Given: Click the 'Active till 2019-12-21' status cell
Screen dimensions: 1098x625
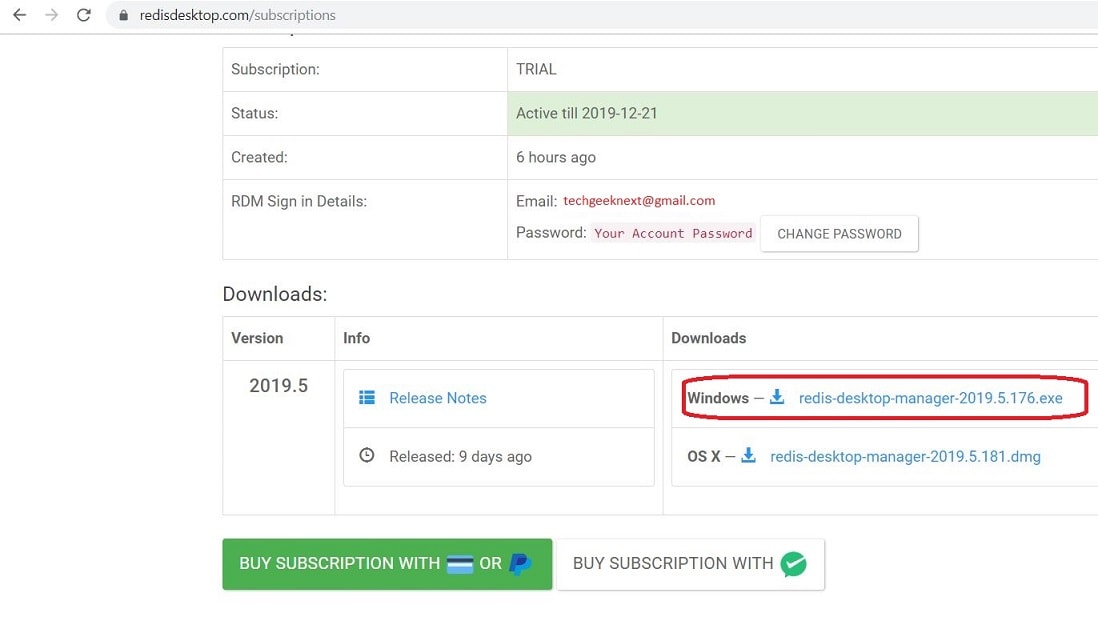Looking at the screenshot, I should click(802, 113).
